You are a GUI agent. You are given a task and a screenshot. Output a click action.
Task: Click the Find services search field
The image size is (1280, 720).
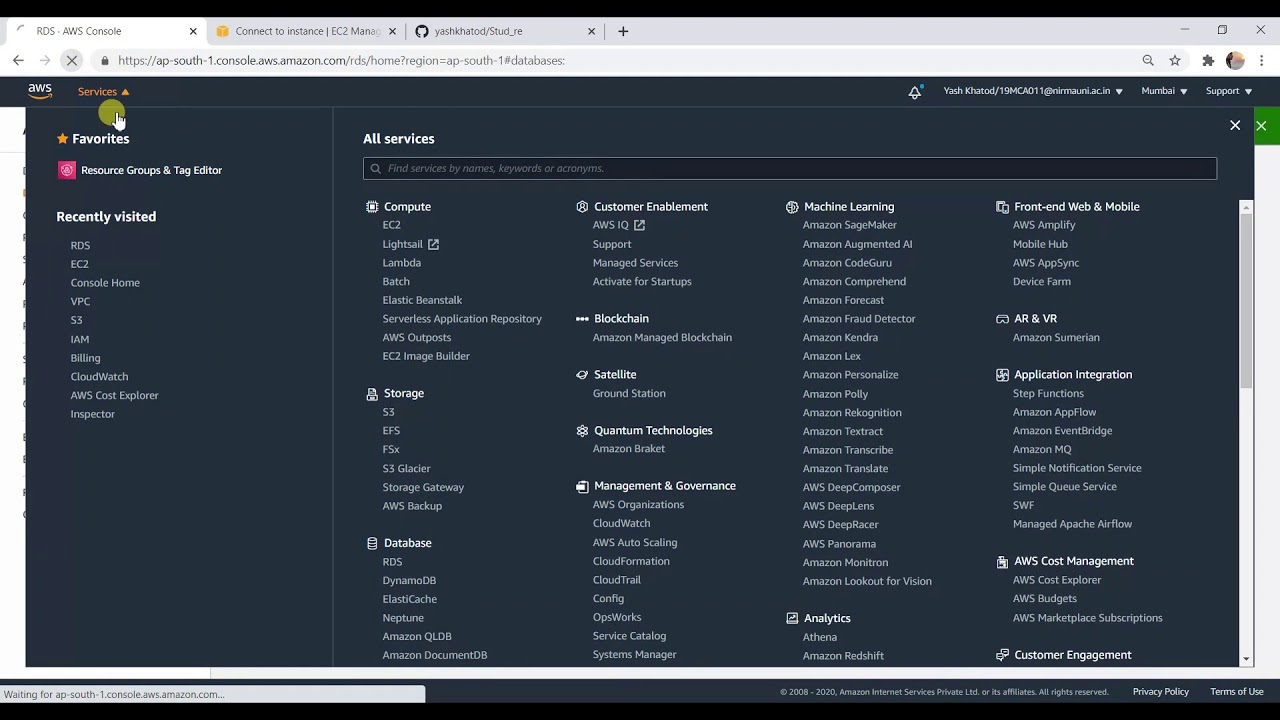[x=790, y=168]
